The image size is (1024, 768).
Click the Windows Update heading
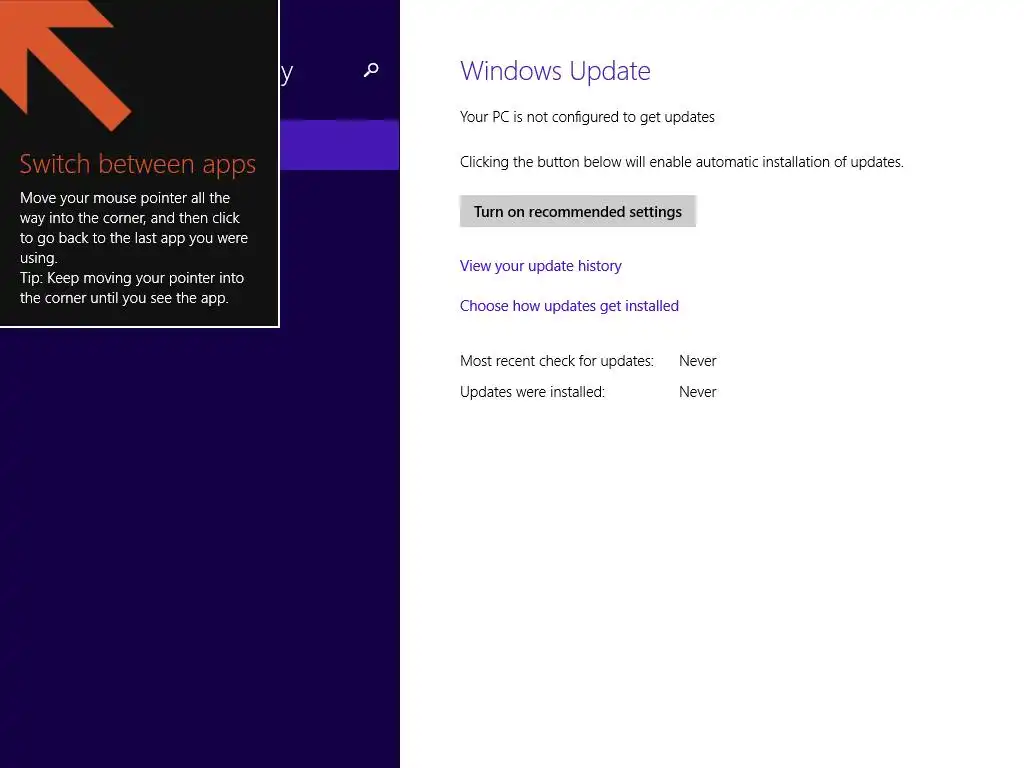tap(555, 71)
